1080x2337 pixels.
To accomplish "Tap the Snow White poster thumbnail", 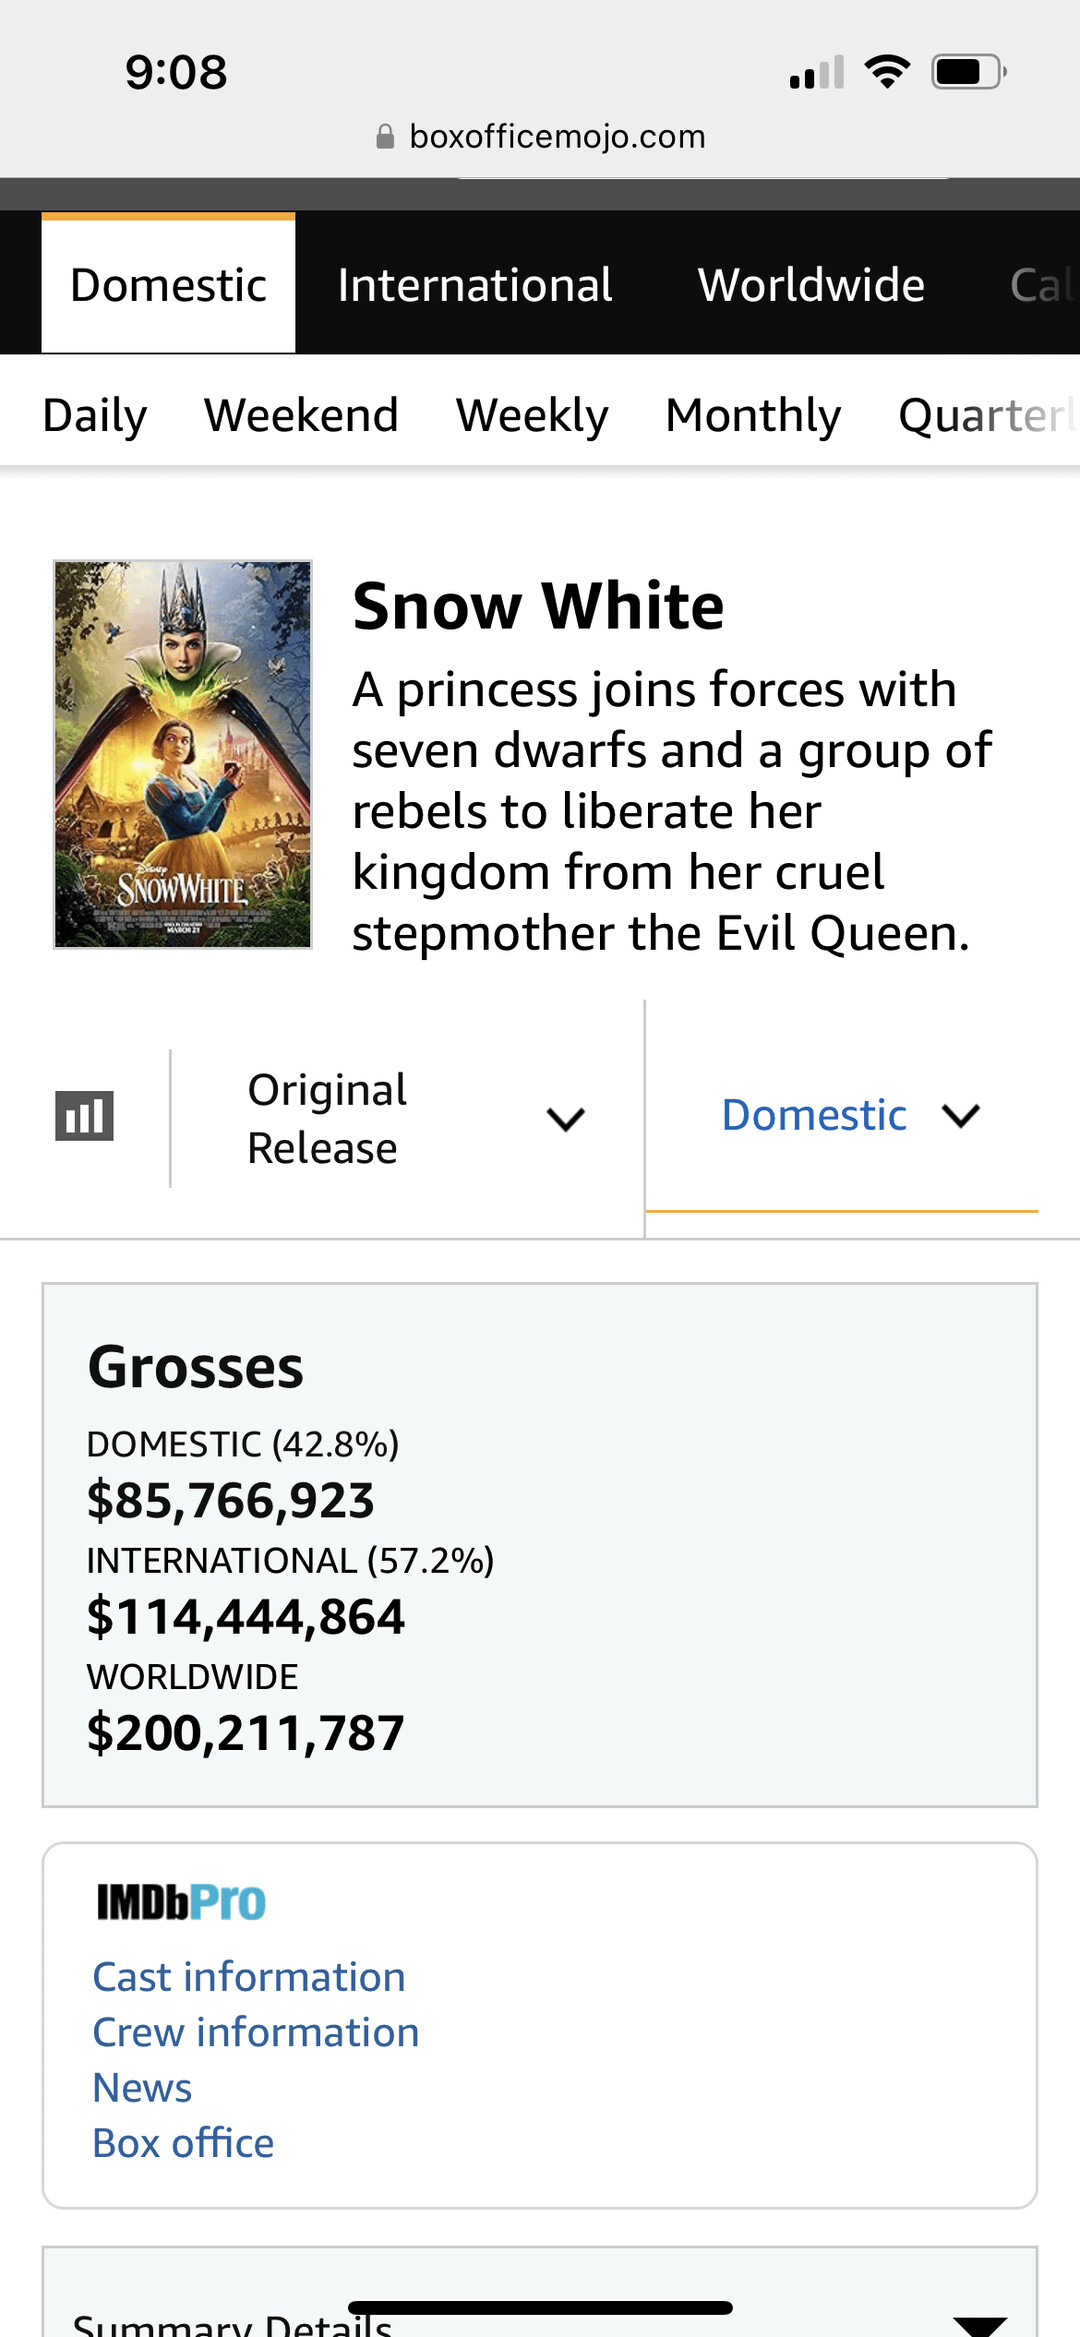I will (183, 754).
